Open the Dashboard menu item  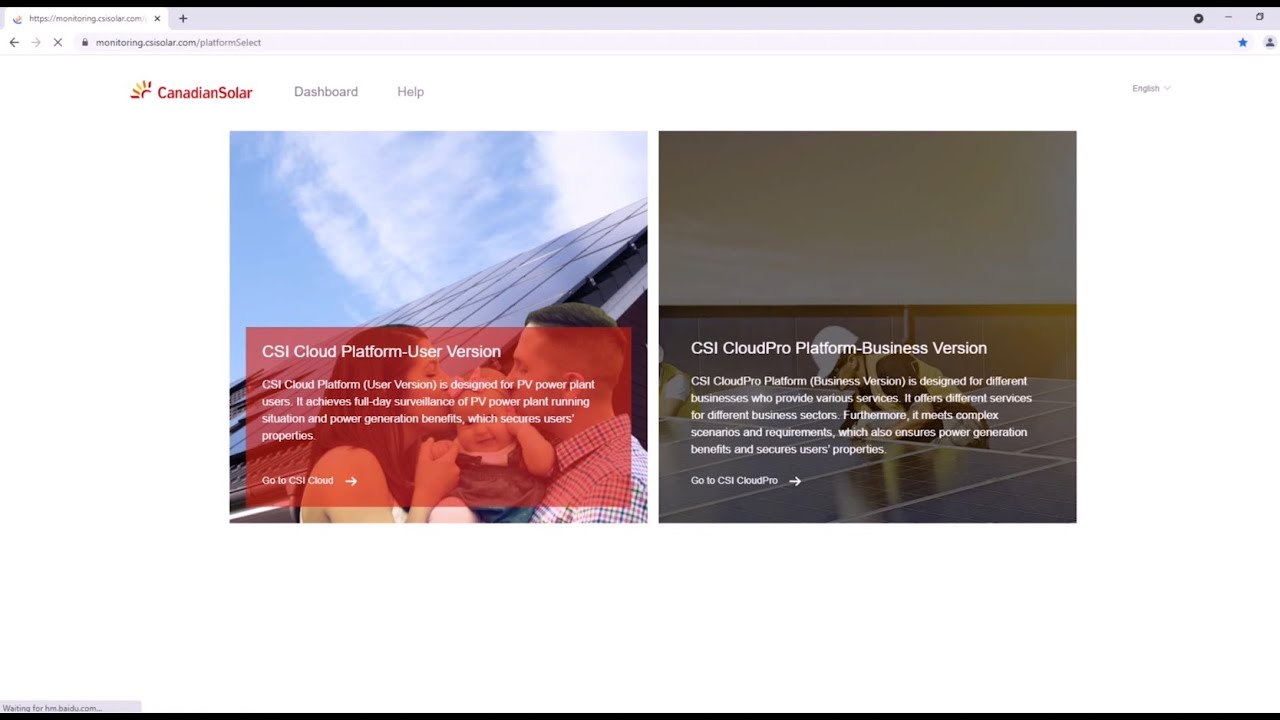tap(326, 91)
